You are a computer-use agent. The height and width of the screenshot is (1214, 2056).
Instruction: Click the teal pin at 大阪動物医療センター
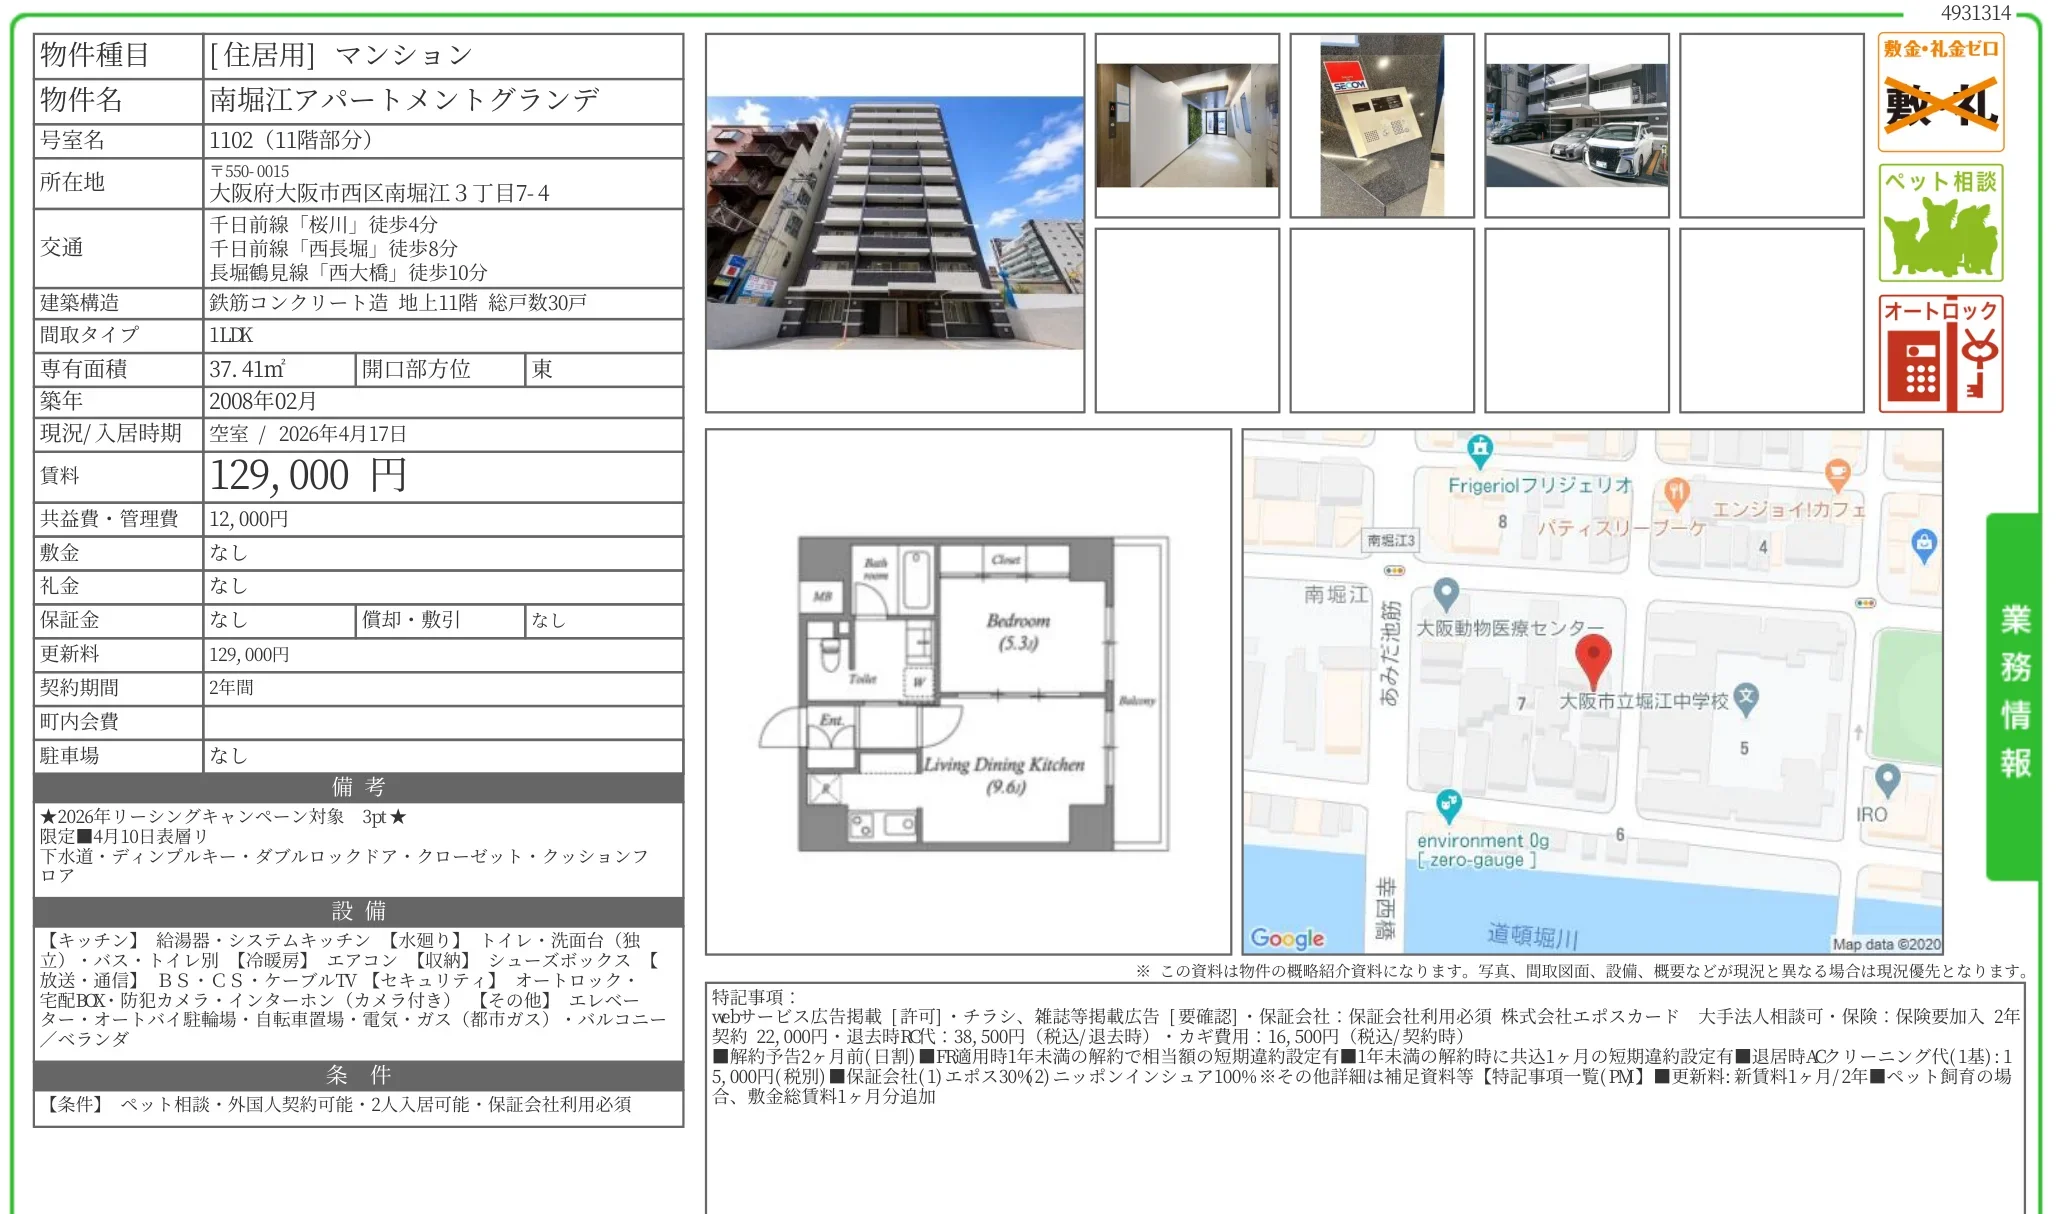tap(1446, 593)
